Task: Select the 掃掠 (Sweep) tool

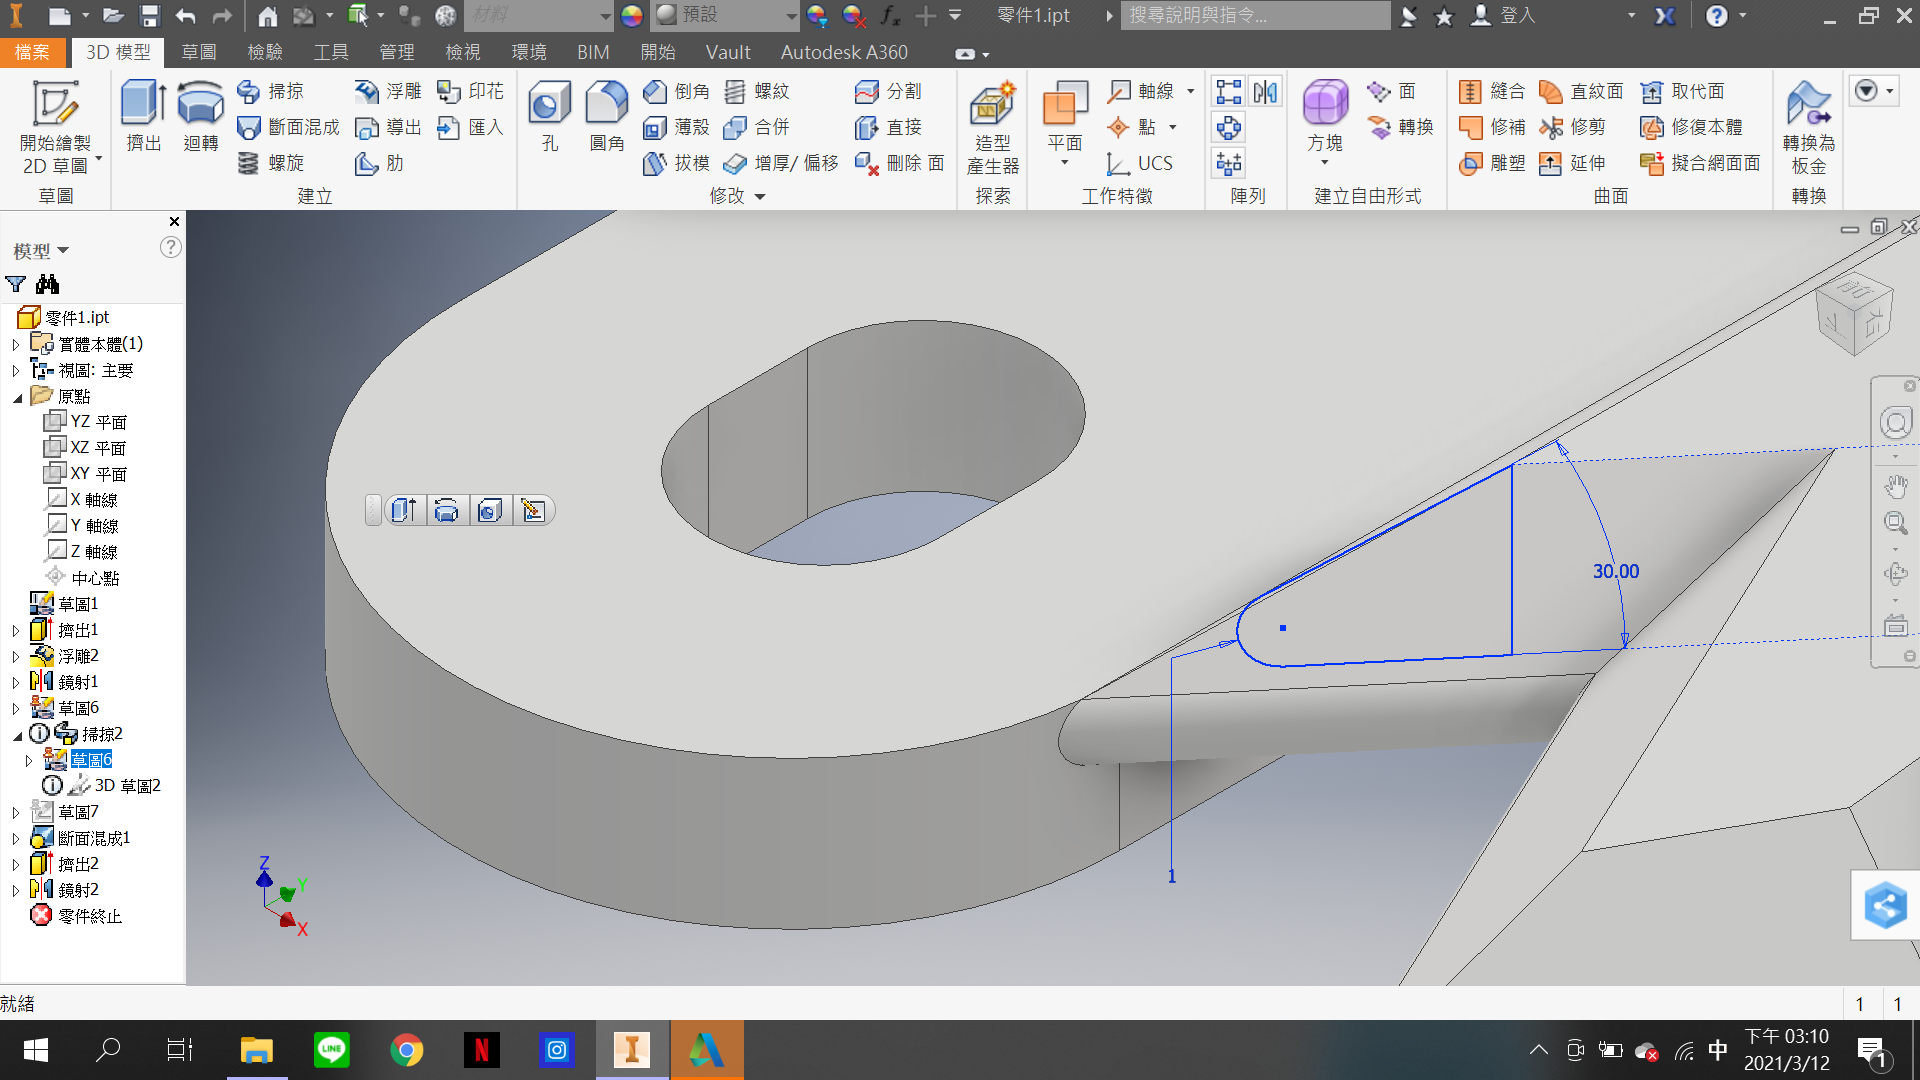Action: pyautogui.click(x=270, y=91)
